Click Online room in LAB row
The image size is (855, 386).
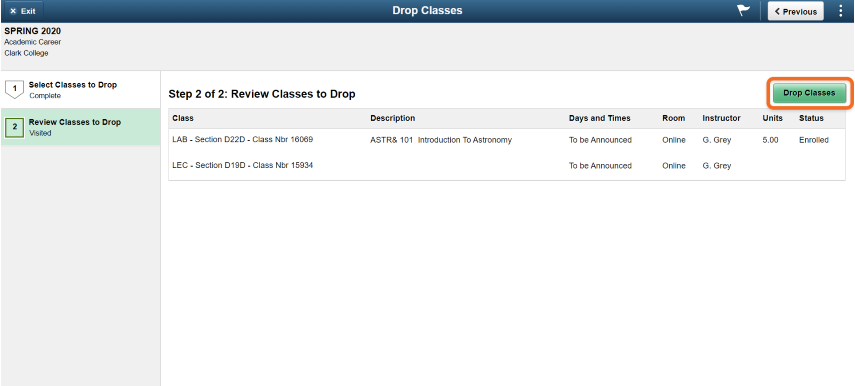673,140
